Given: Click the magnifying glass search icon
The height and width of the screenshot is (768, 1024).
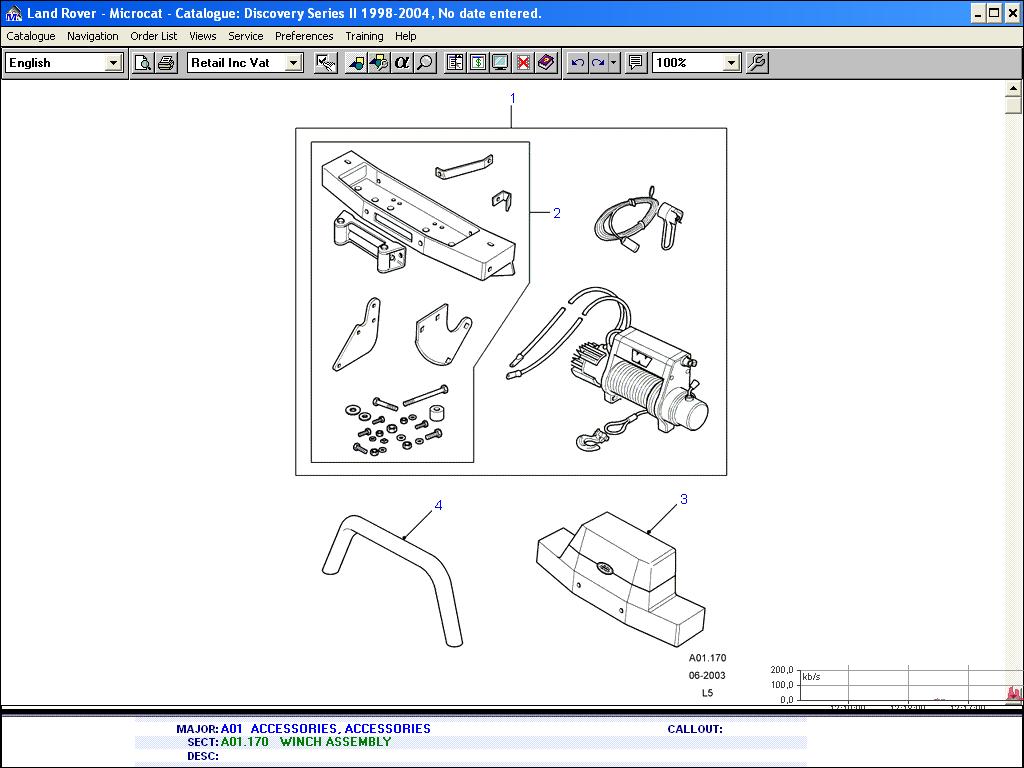Looking at the screenshot, I should pyautogui.click(x=425, y=62).
